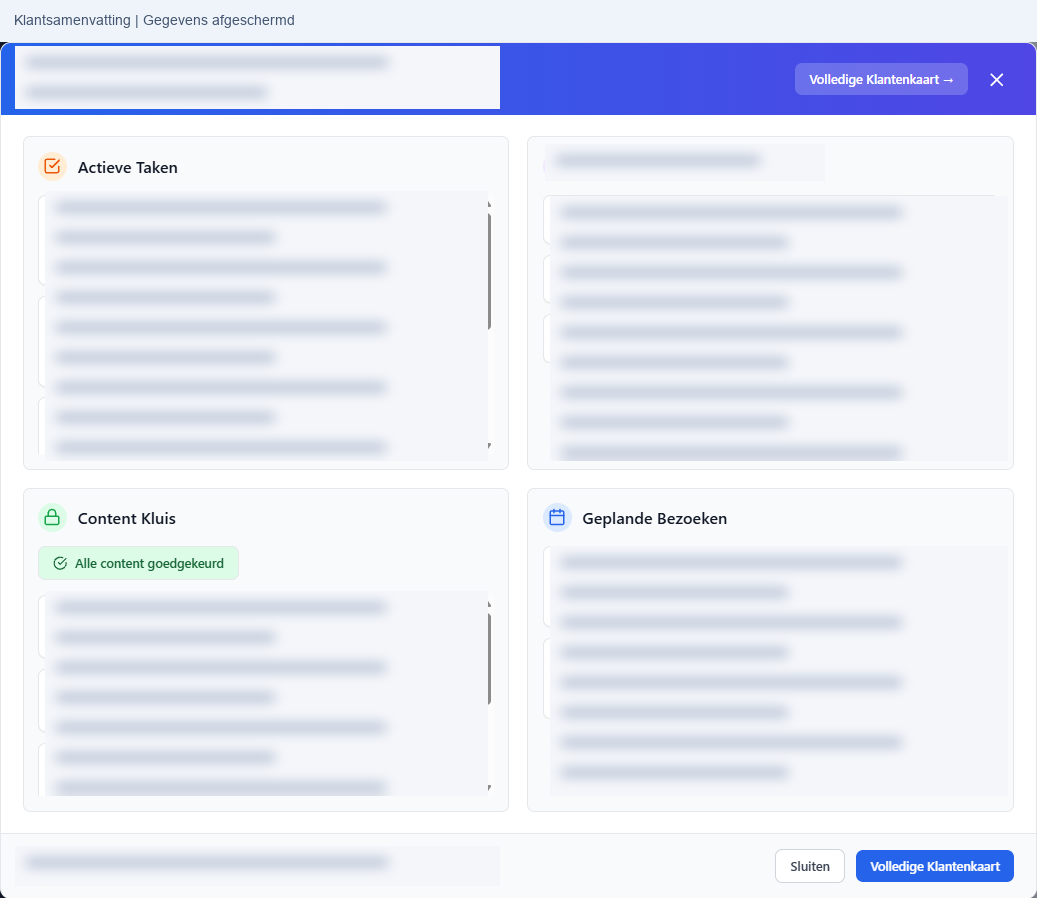Click the up arrow of the Actieve Taken scrollbar
1037x898 pixels.
click(x=489, y=204)
